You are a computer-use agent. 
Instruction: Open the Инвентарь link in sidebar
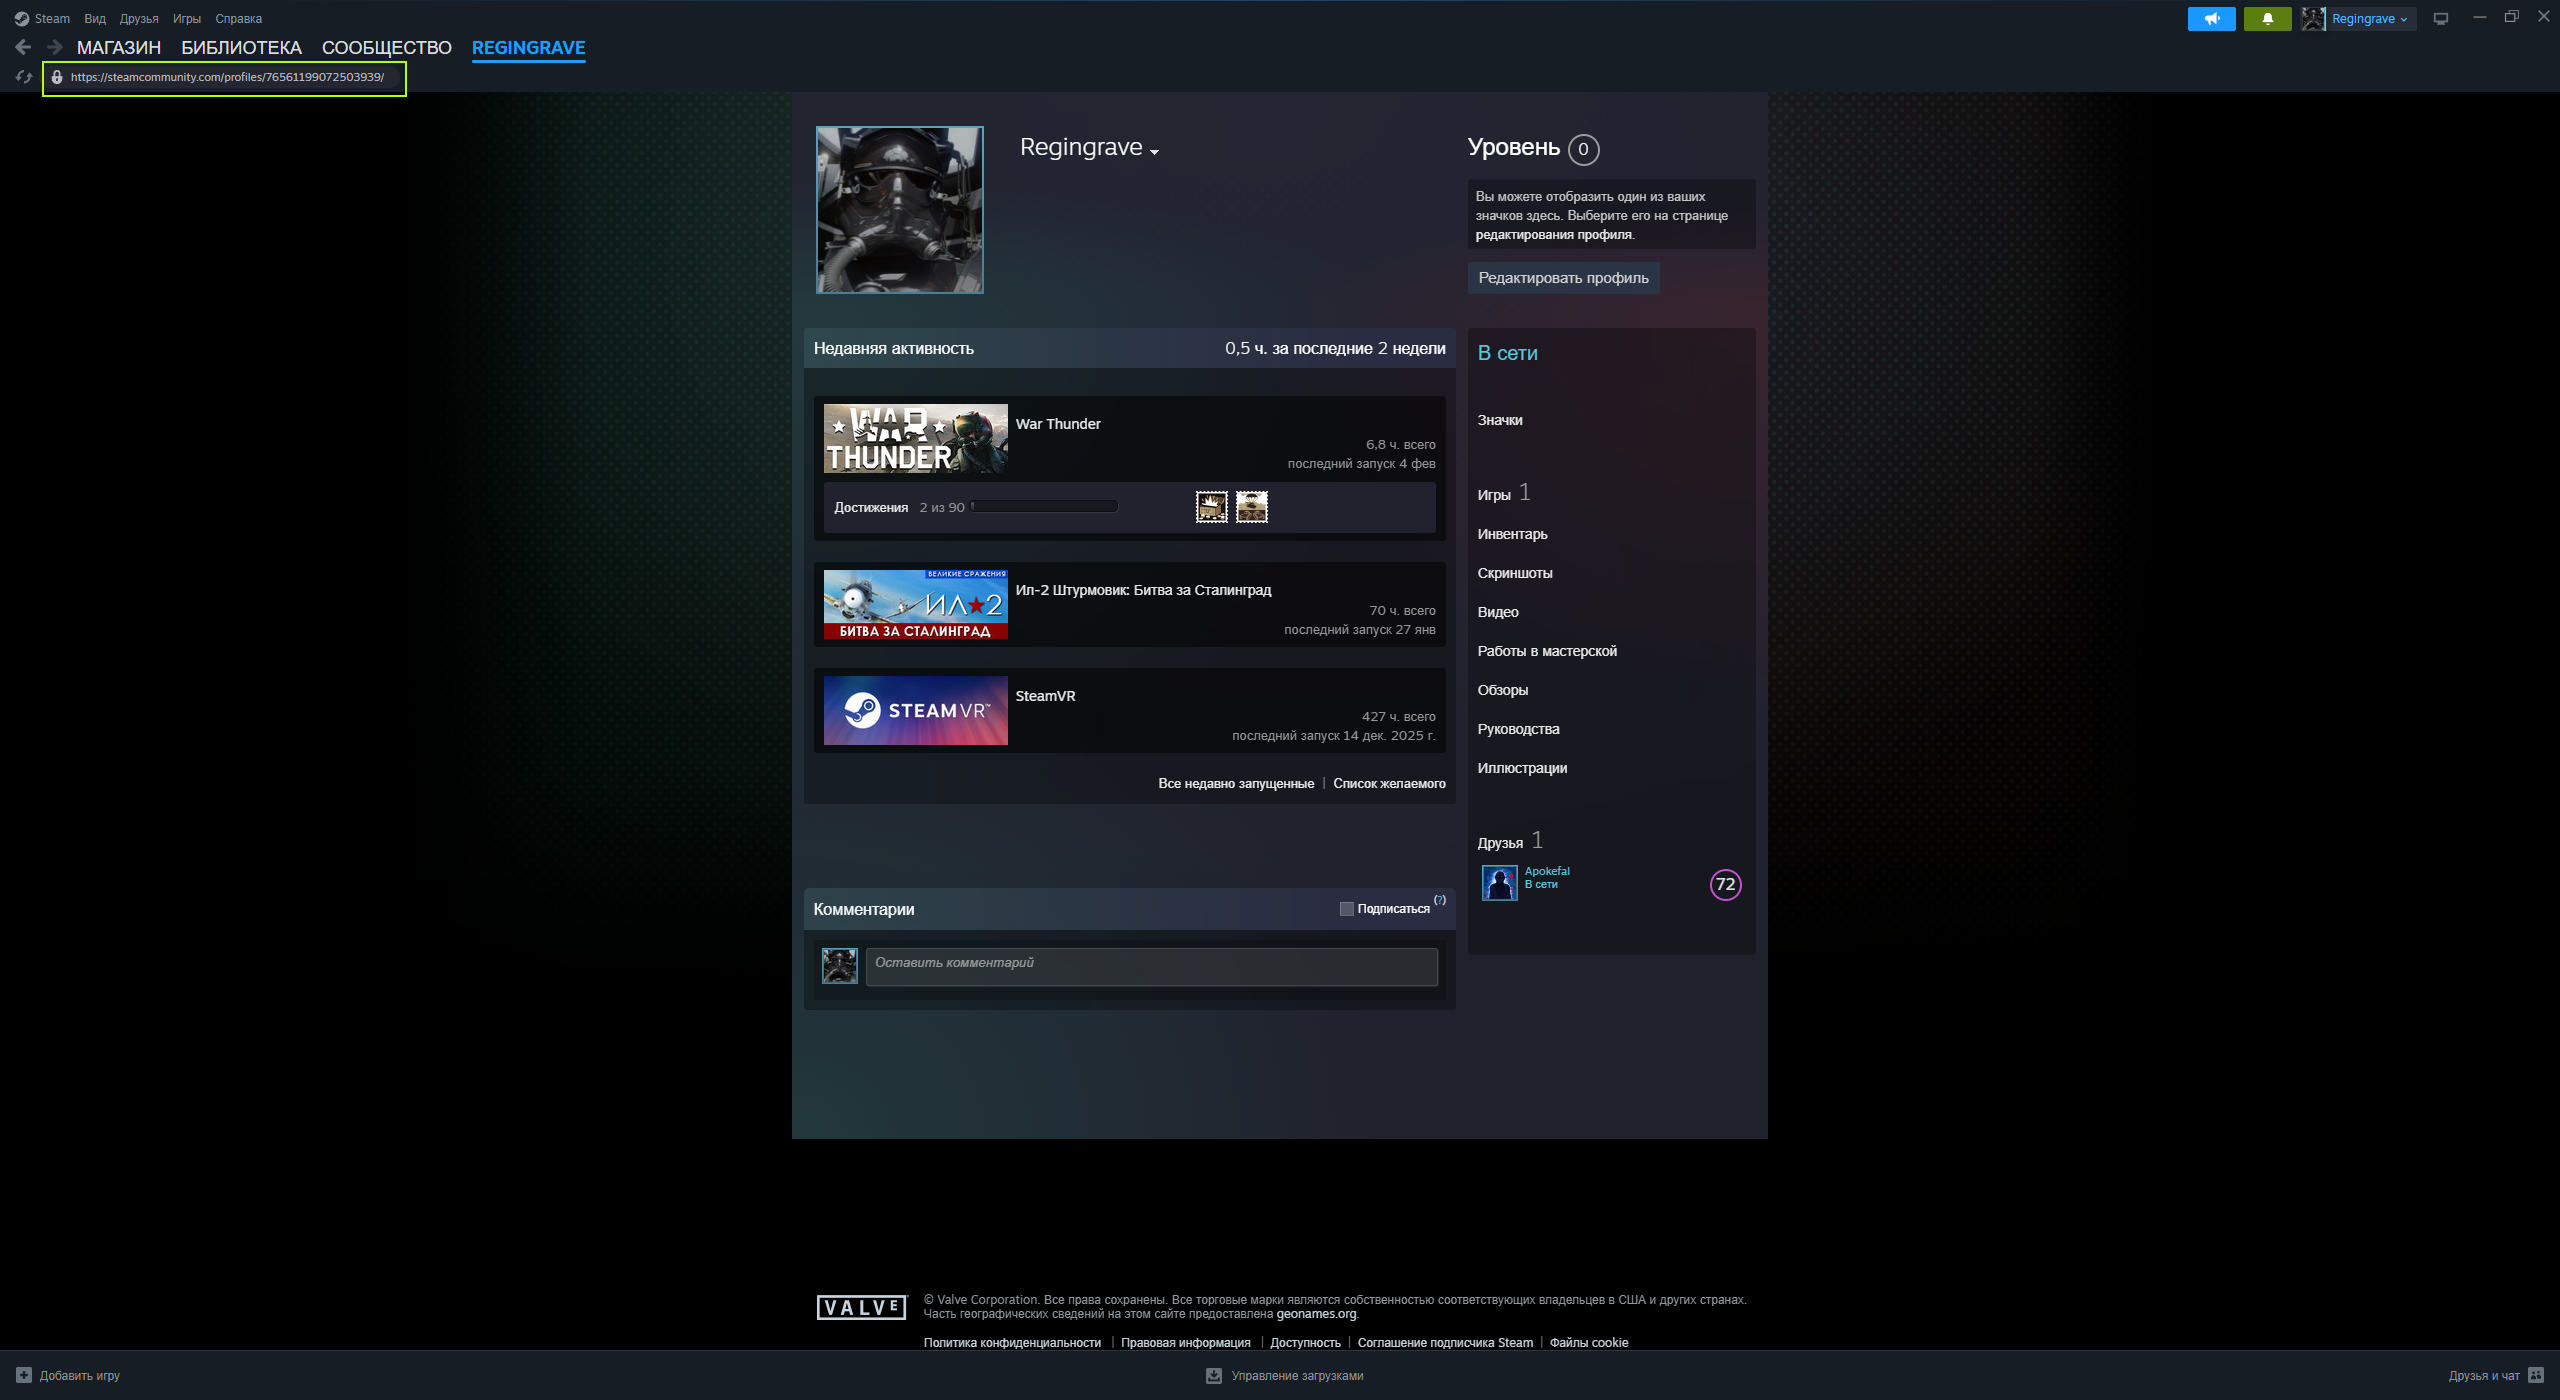[1512, 534]
